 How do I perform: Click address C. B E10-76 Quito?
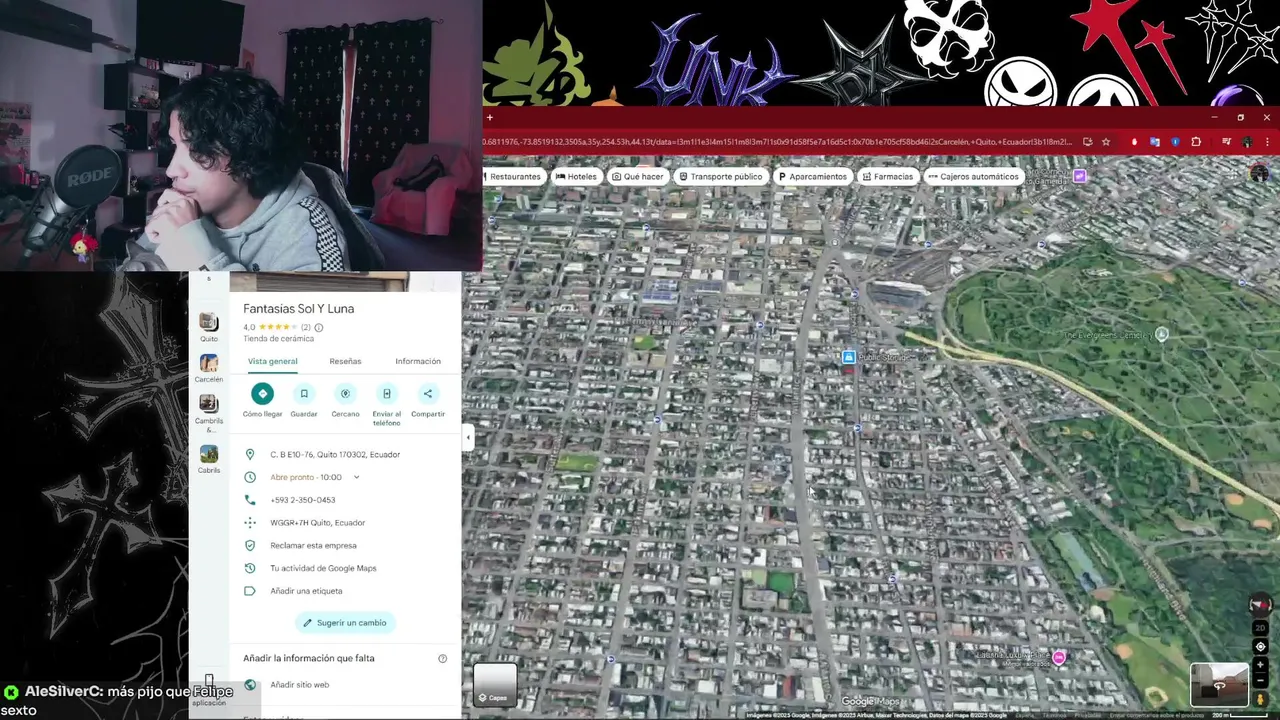tap(335, 454)
